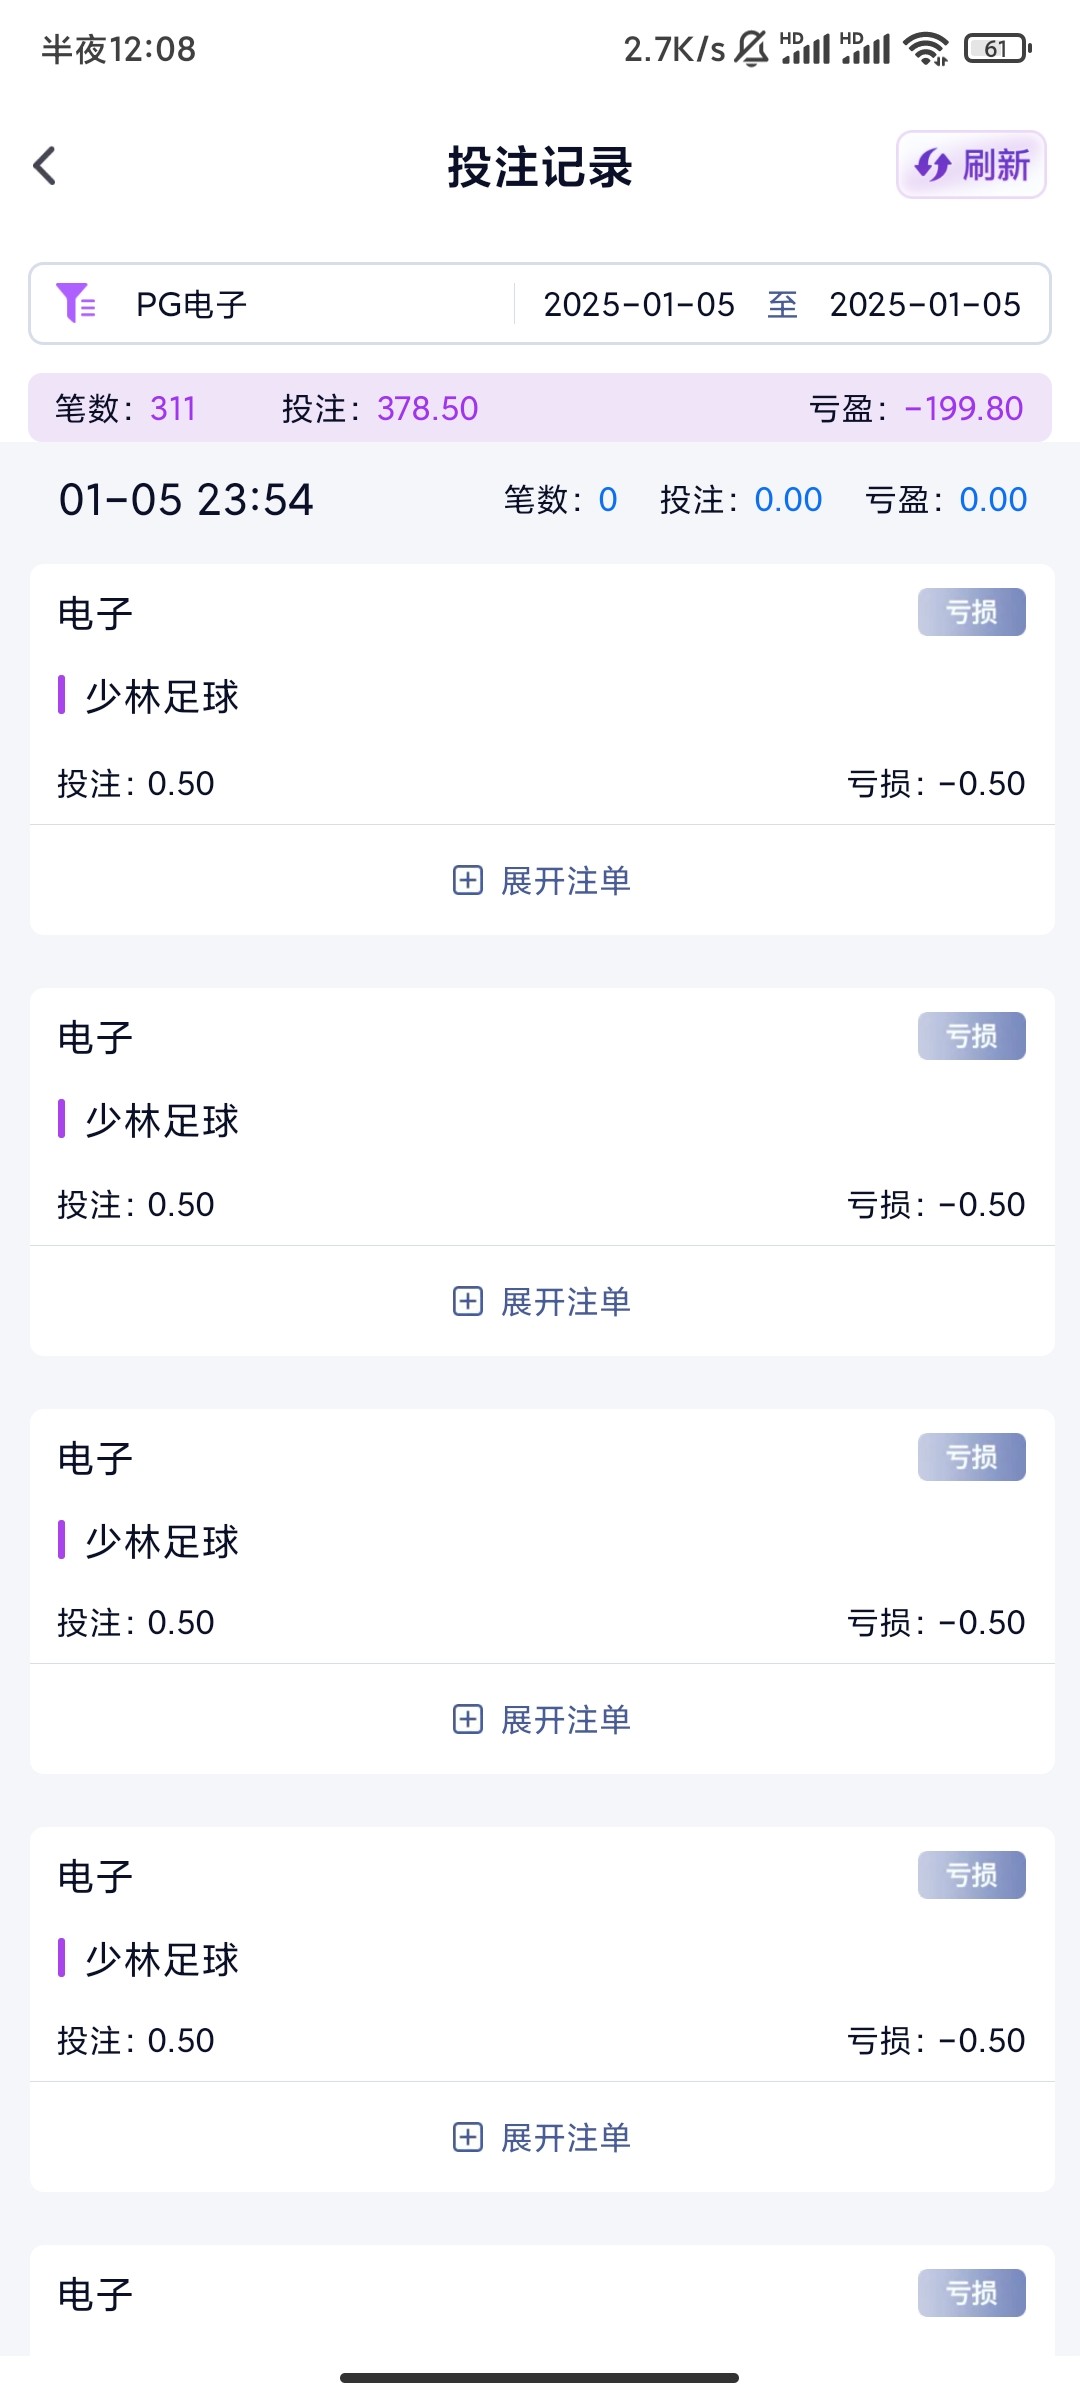Open the start date 2025-01-05 picker

tap(639, 304)
